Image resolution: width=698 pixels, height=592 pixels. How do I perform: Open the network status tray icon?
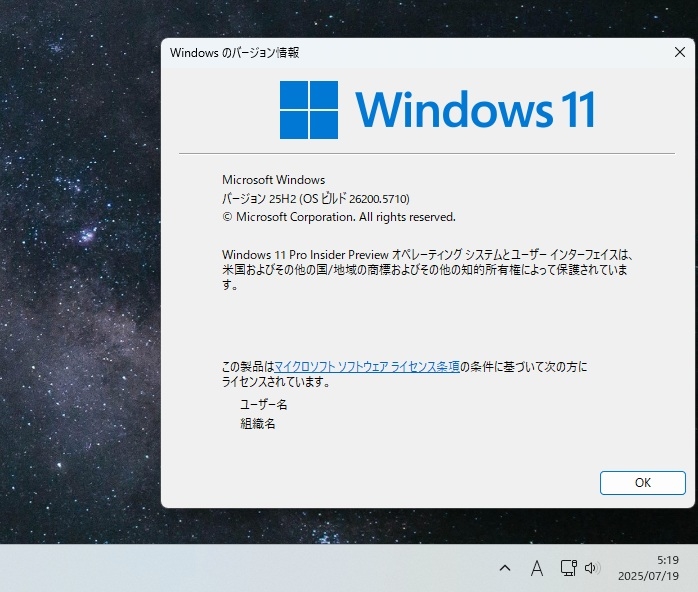tap(568, 568)
